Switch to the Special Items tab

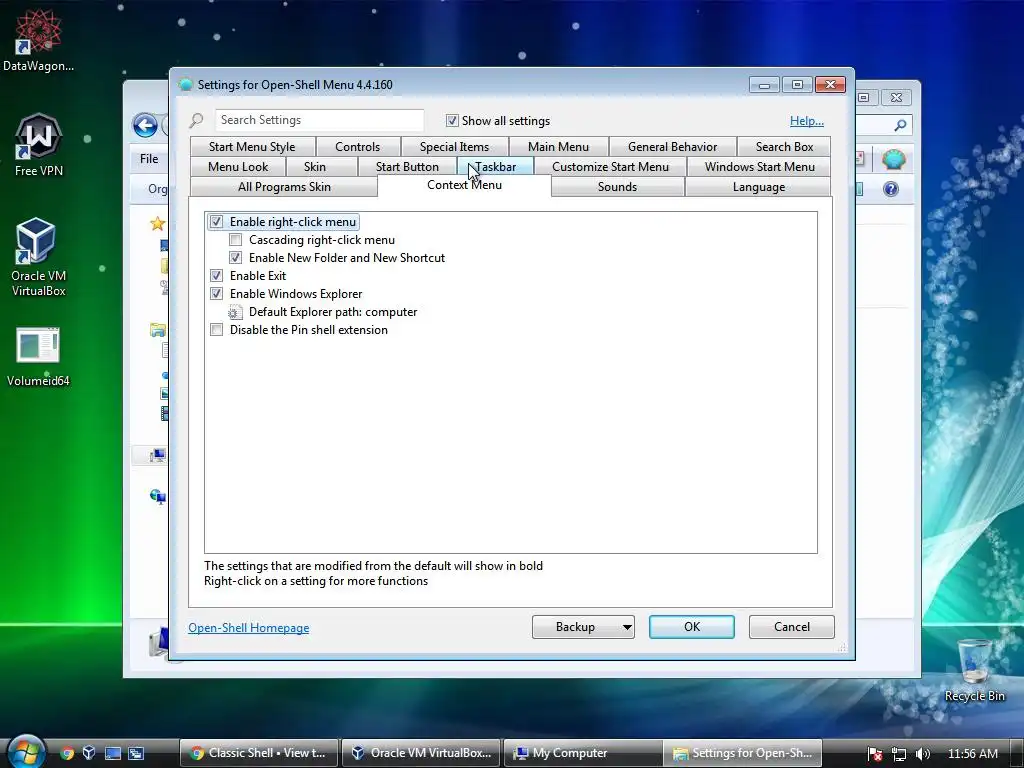[455, 146]
